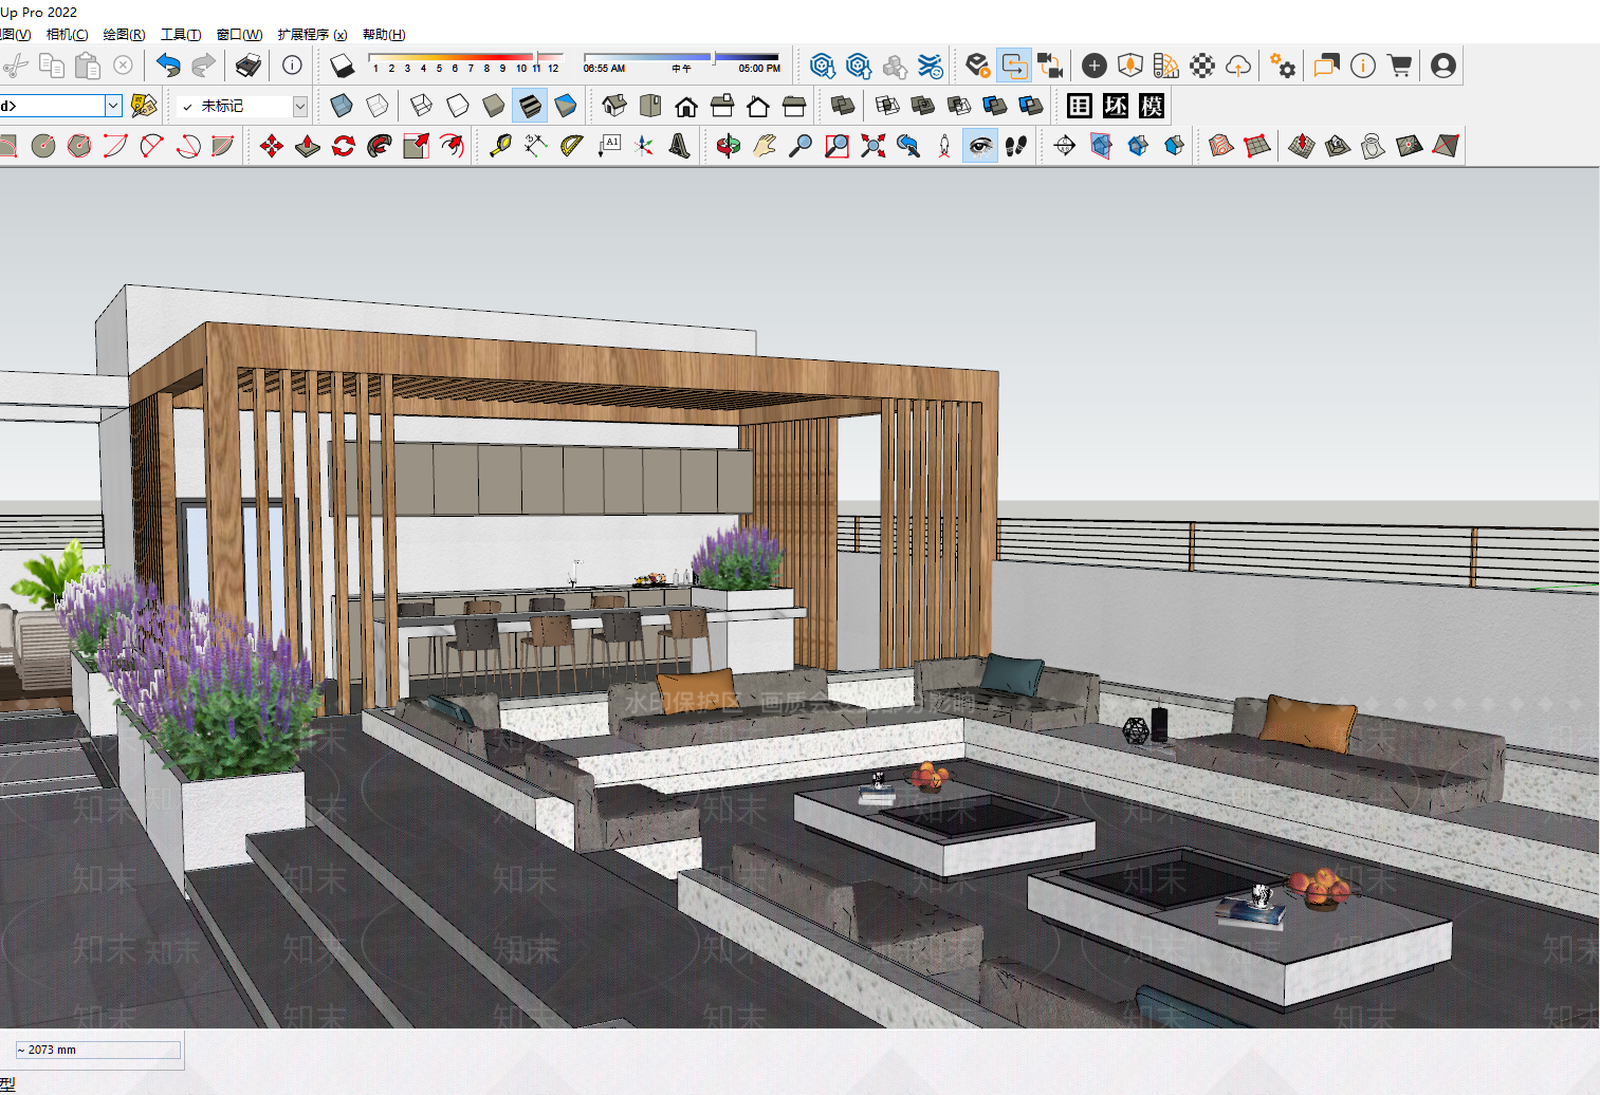Open Model Info dialog
This screenshot has width=1600, height=1095.
click(292, 66)
